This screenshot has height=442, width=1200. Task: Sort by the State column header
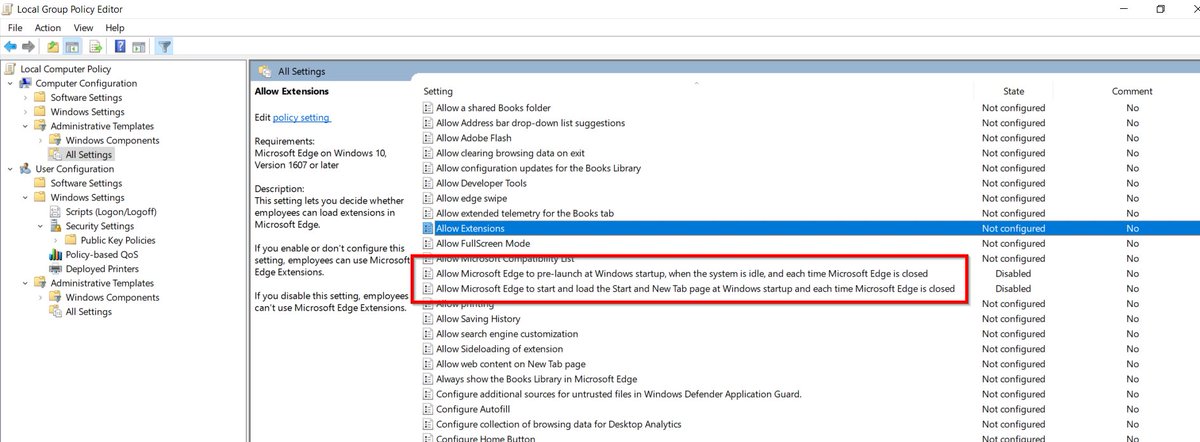[1013, 91]
